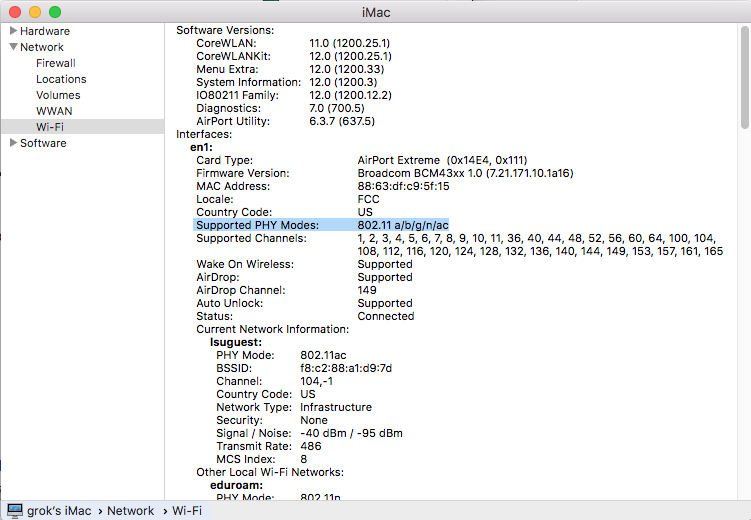Click PHY Mode value 802.11ac

tap(323, 355)
